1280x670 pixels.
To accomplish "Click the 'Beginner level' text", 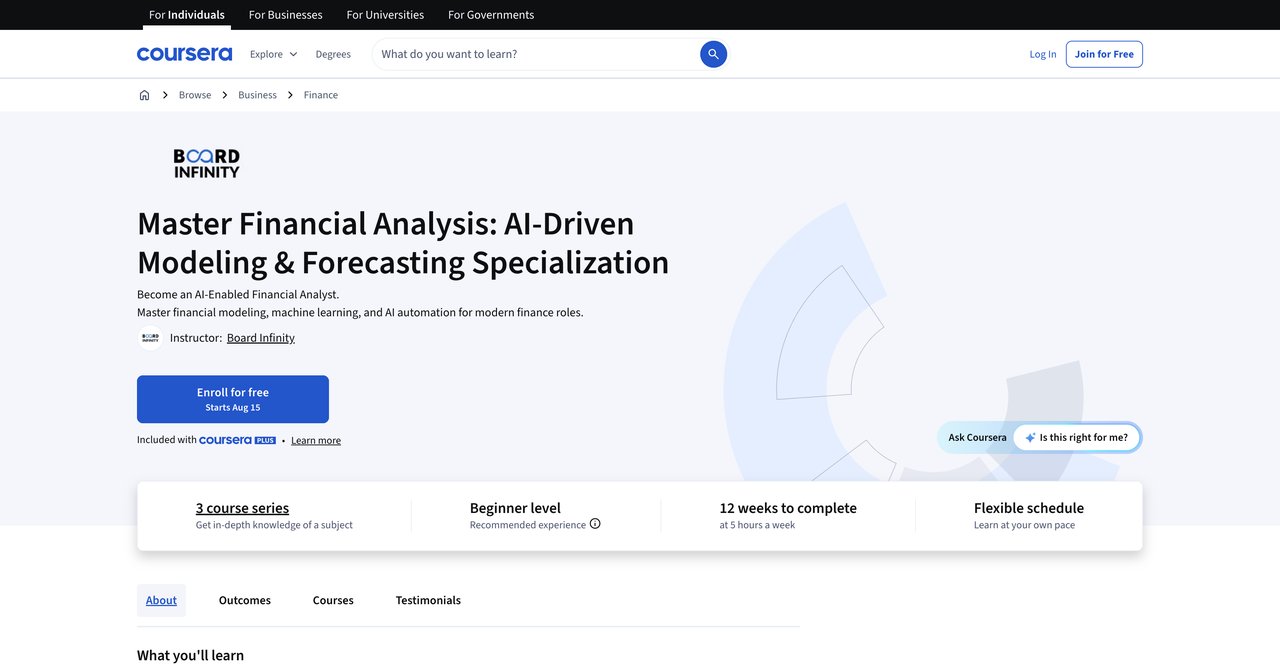I will click(515, 508).
